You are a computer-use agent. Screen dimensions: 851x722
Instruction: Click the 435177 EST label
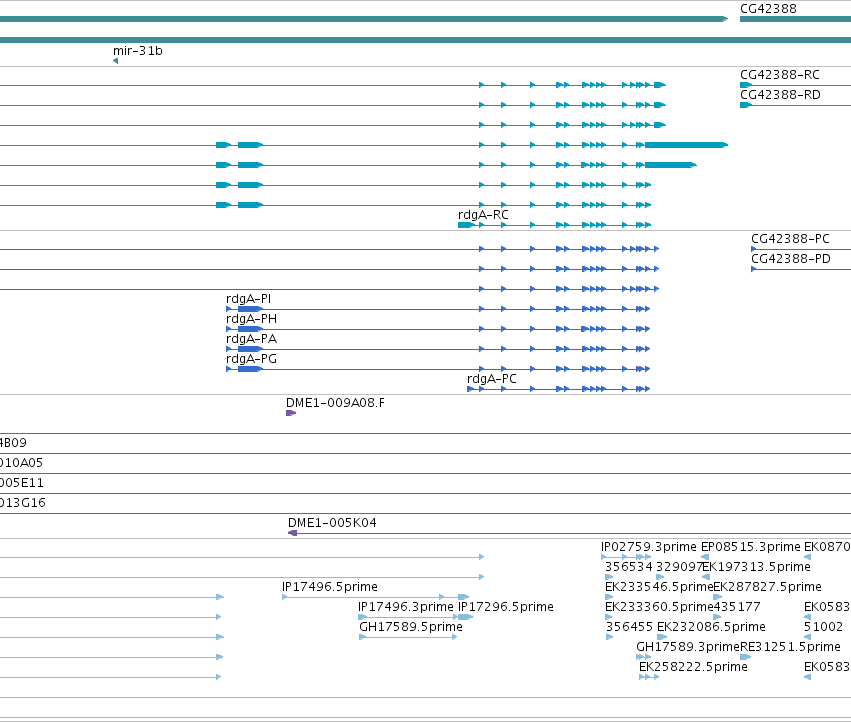pyautogui.click(x=737, y=607)
